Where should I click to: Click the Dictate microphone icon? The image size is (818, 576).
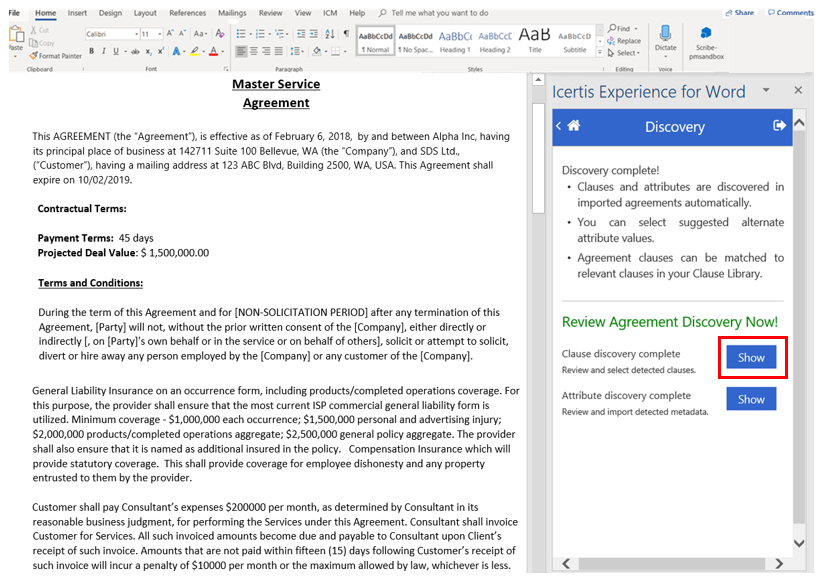[665, 33]
